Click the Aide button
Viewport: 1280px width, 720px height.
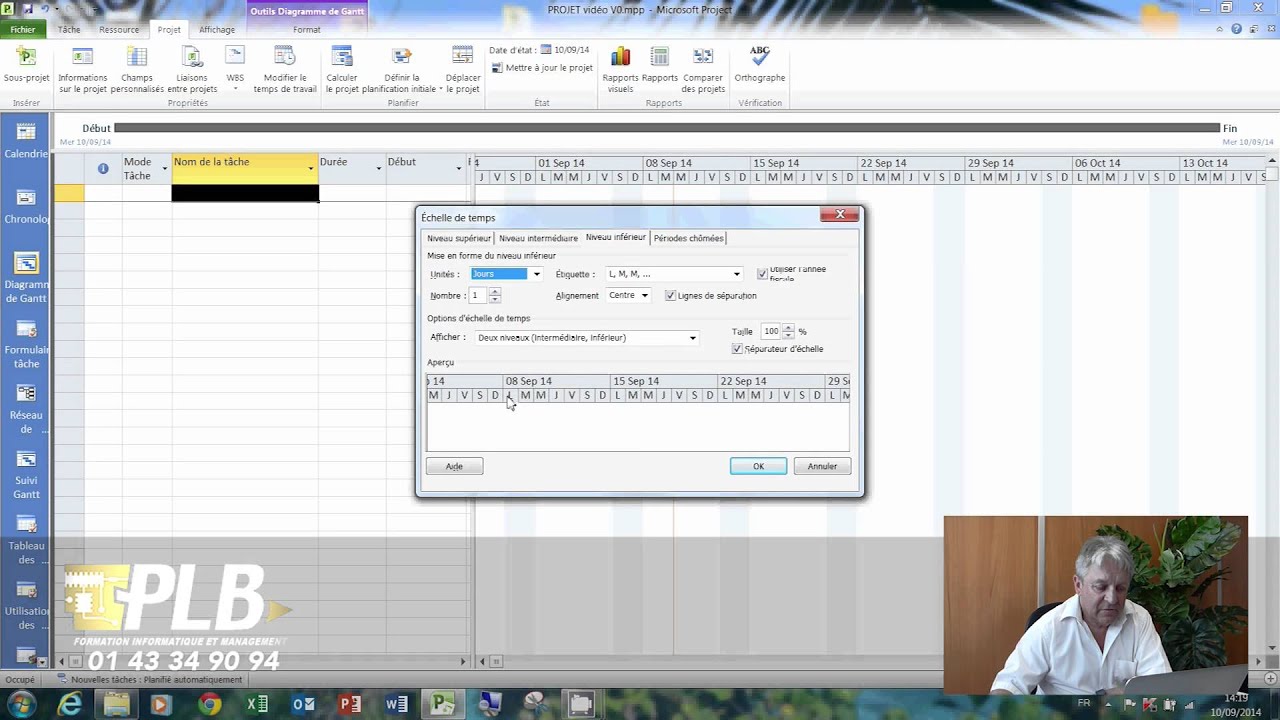[x=454, y=466]
